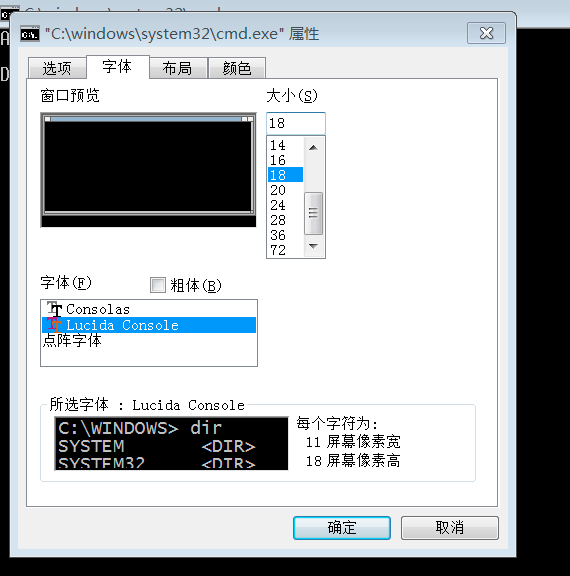The image size is (570, 576).
Task: Choose font size 14 in list
Action: [x=285, y=145]
